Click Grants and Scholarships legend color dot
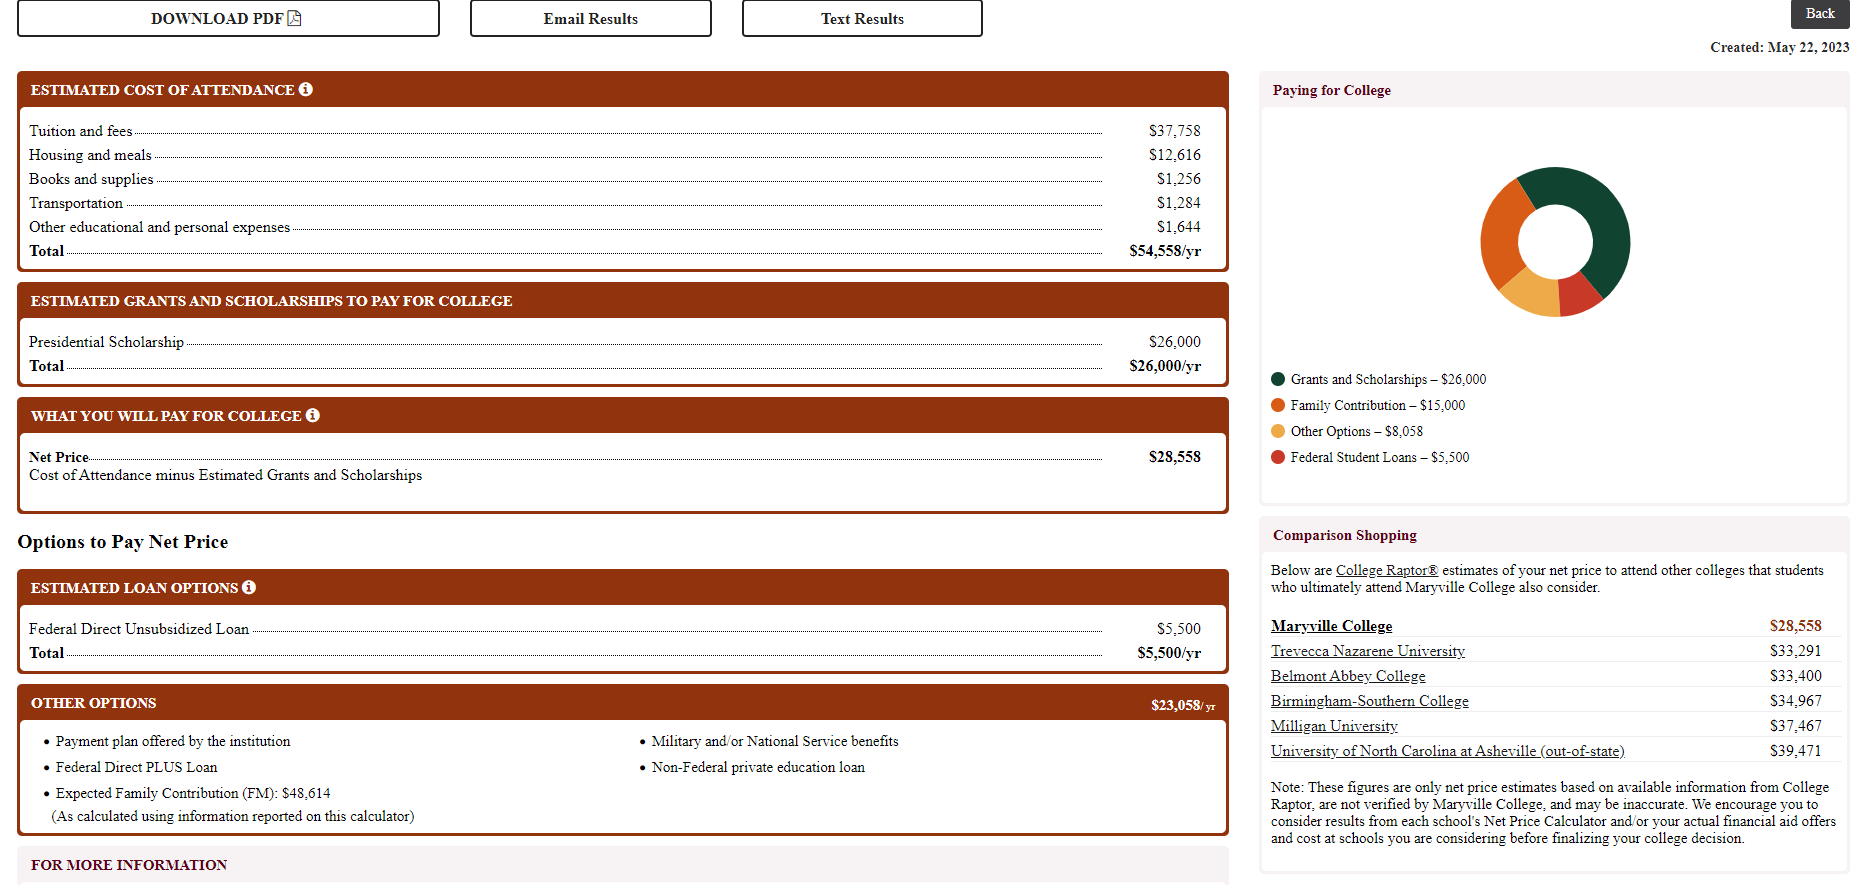Screen dimensions: 1871x885 coord(1278,379)
